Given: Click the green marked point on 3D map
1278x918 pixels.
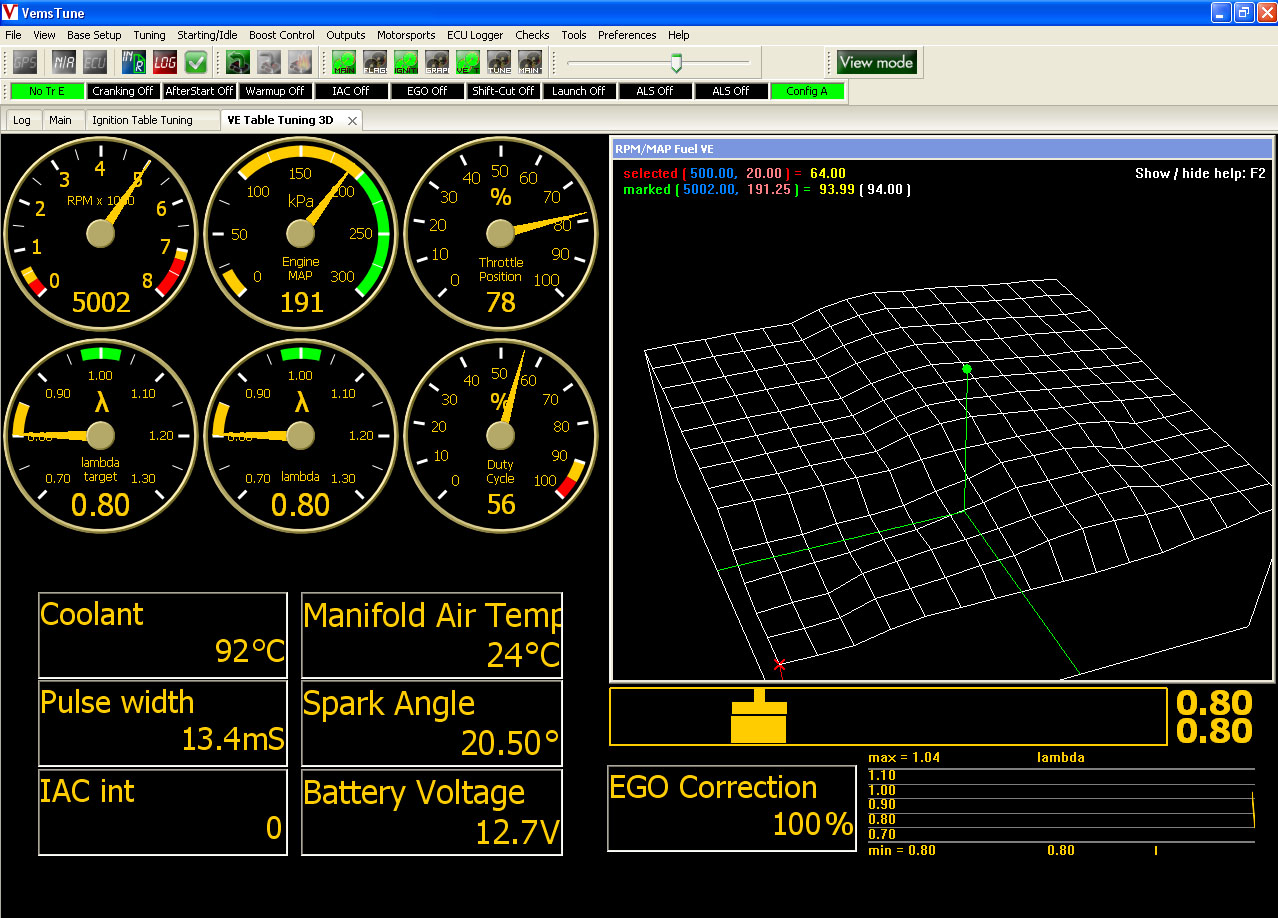Looking at the screenshot, I should click(x=967, y=369).
